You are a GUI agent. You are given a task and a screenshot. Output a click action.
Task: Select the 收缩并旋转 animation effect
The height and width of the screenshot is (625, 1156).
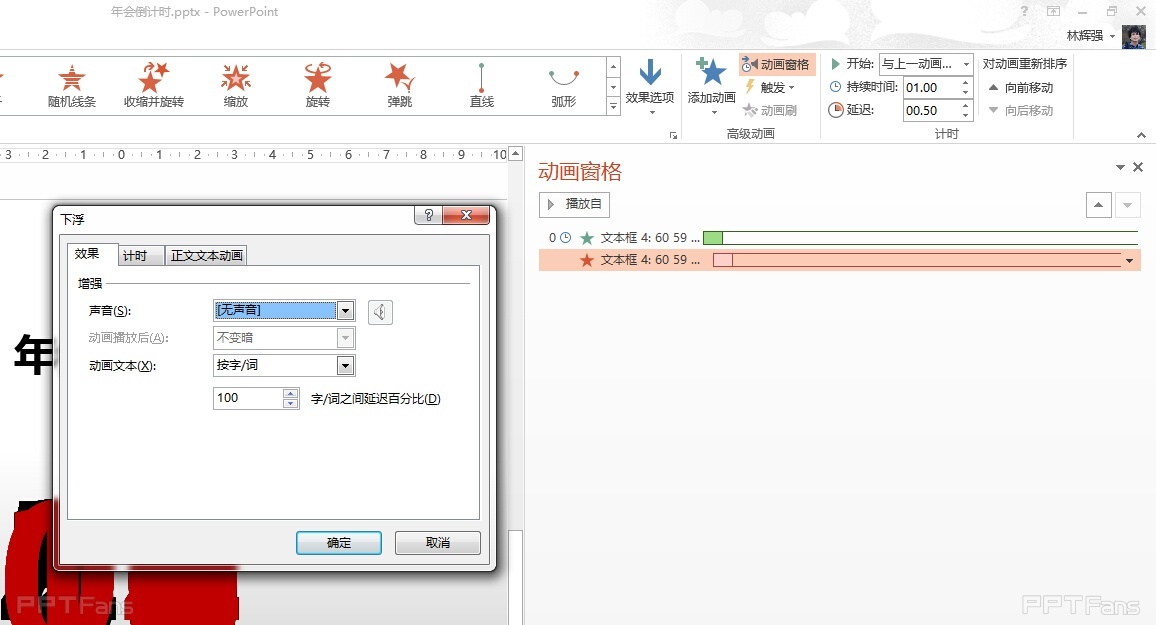coord(154,84)
